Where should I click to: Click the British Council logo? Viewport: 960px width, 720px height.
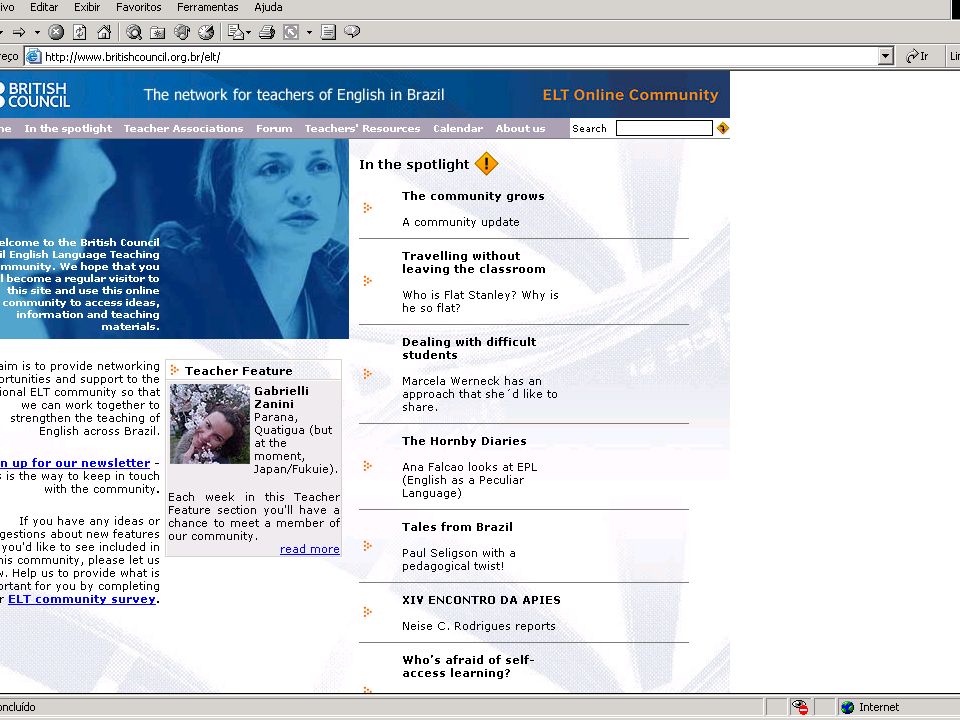pos(35,95)
